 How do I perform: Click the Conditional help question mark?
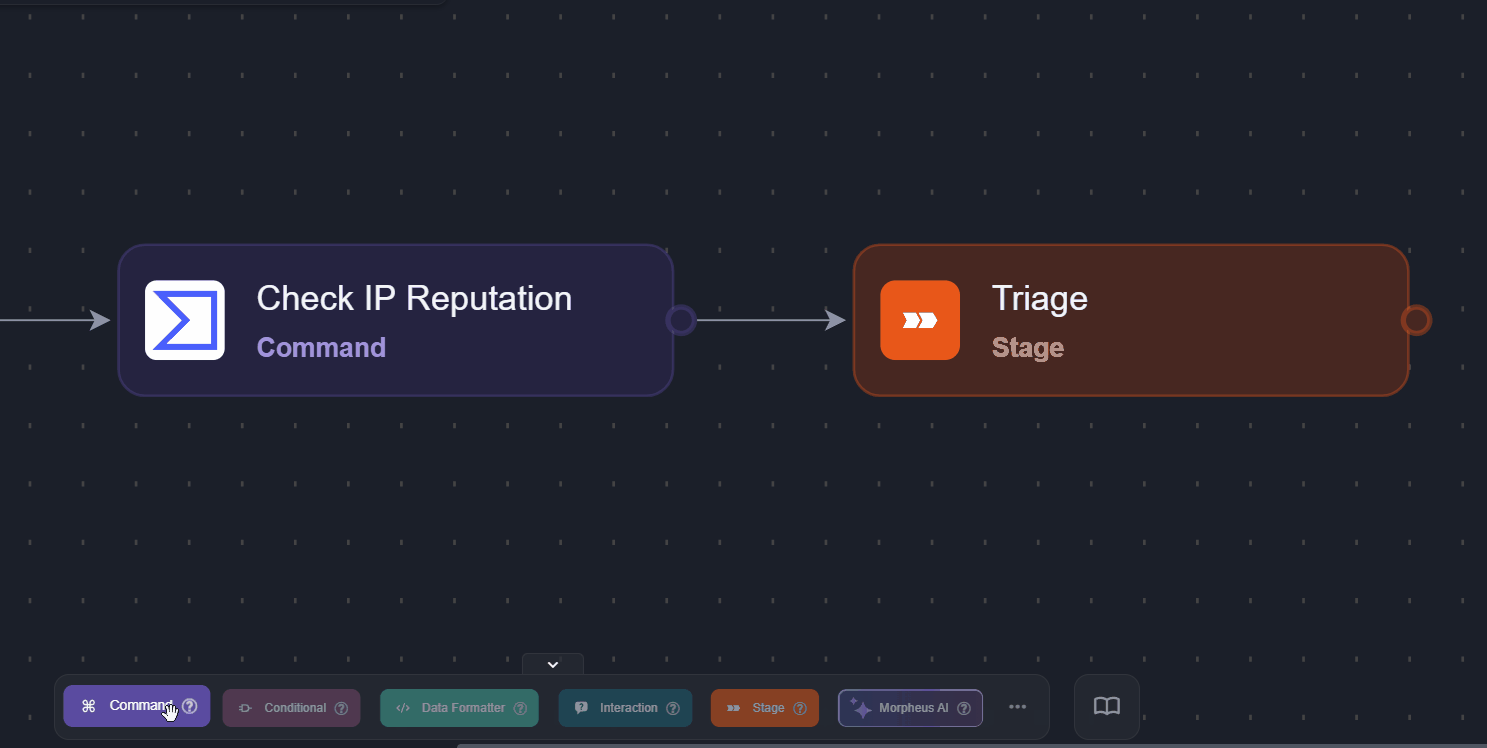tap(341, 708)
